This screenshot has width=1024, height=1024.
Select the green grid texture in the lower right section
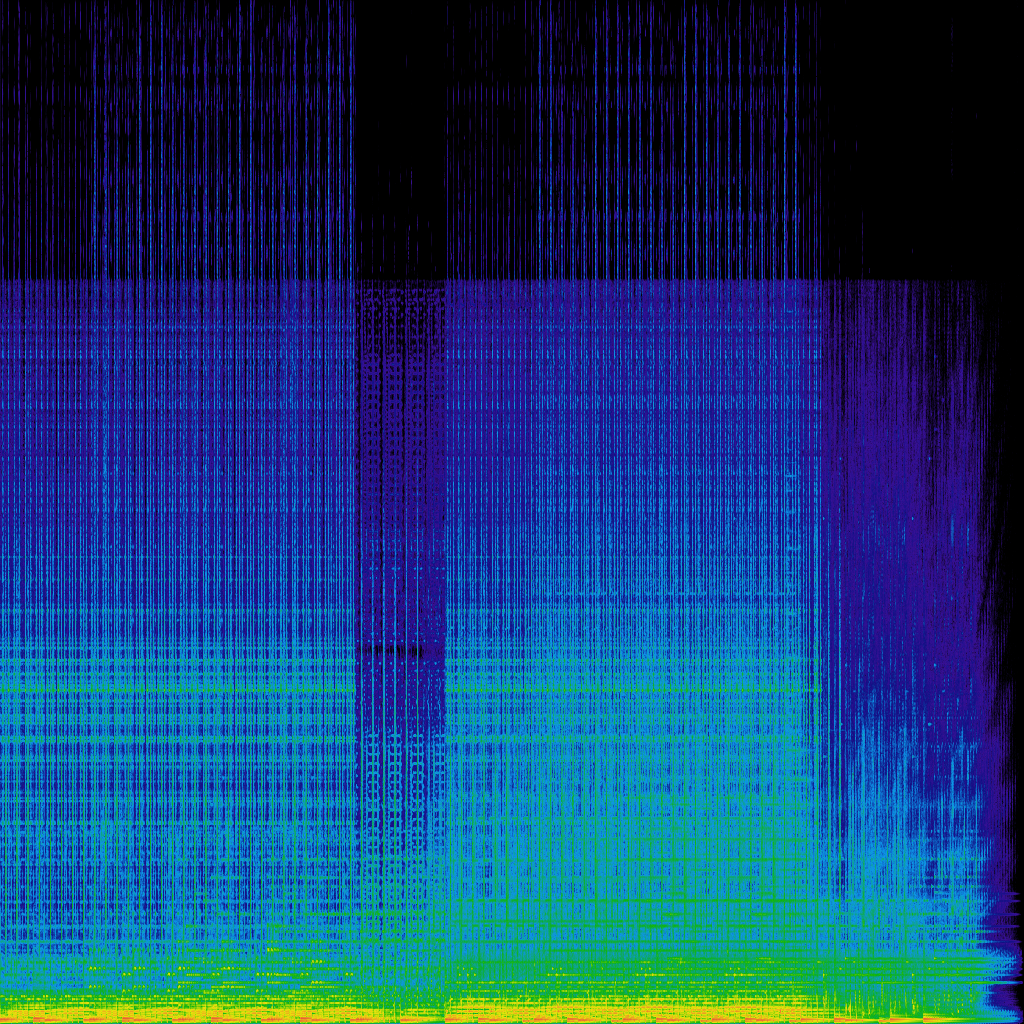[650, 900]
